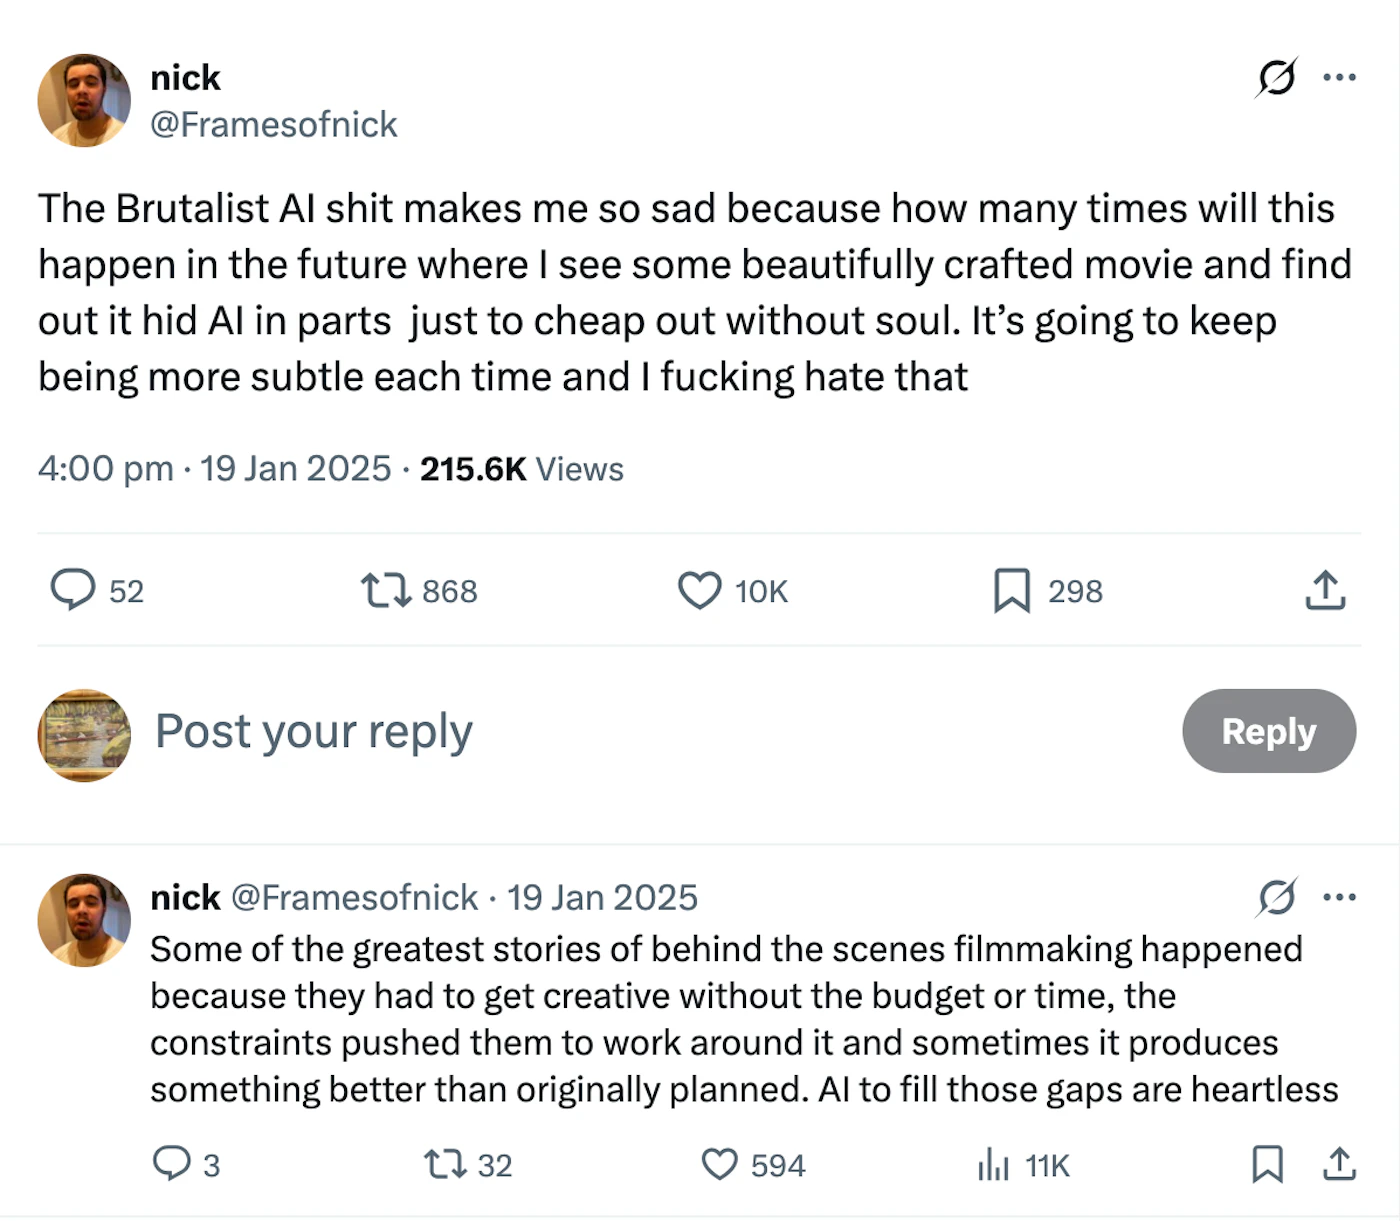Repost the main tweet with 868 reposts

click(x=386, y=591)
